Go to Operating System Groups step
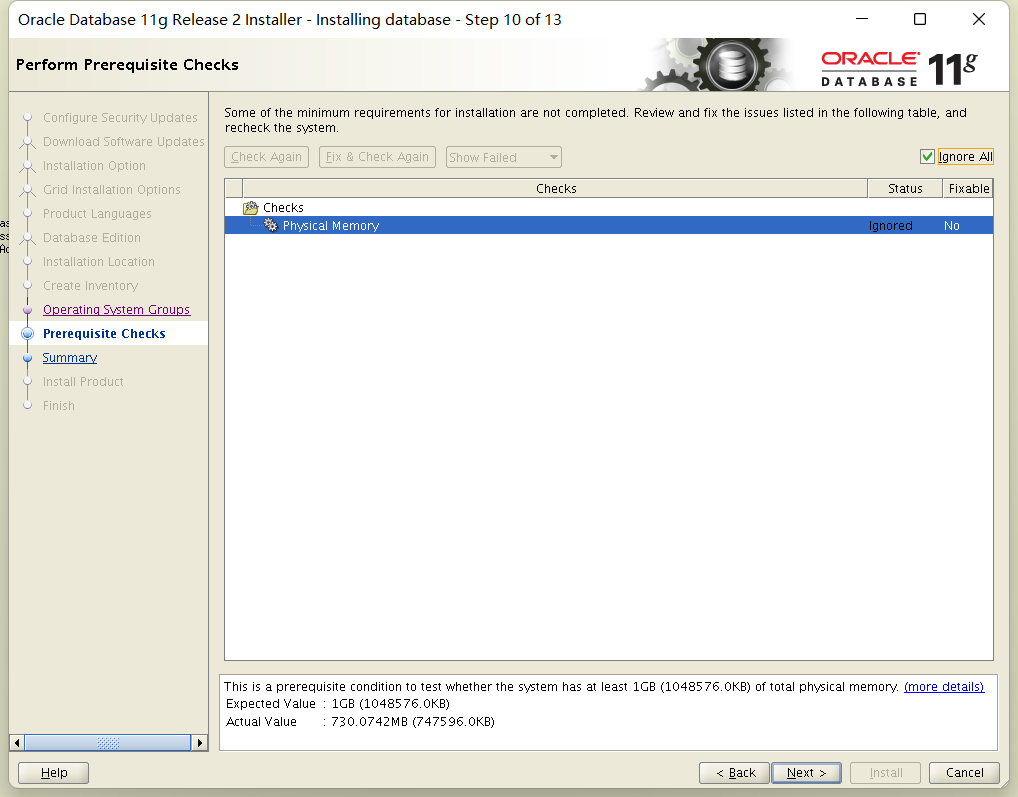 tap(116, 310)
